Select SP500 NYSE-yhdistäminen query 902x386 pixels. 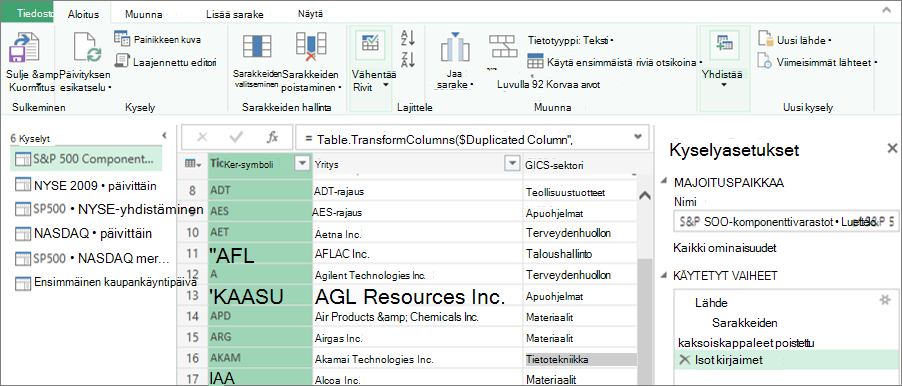109,208
